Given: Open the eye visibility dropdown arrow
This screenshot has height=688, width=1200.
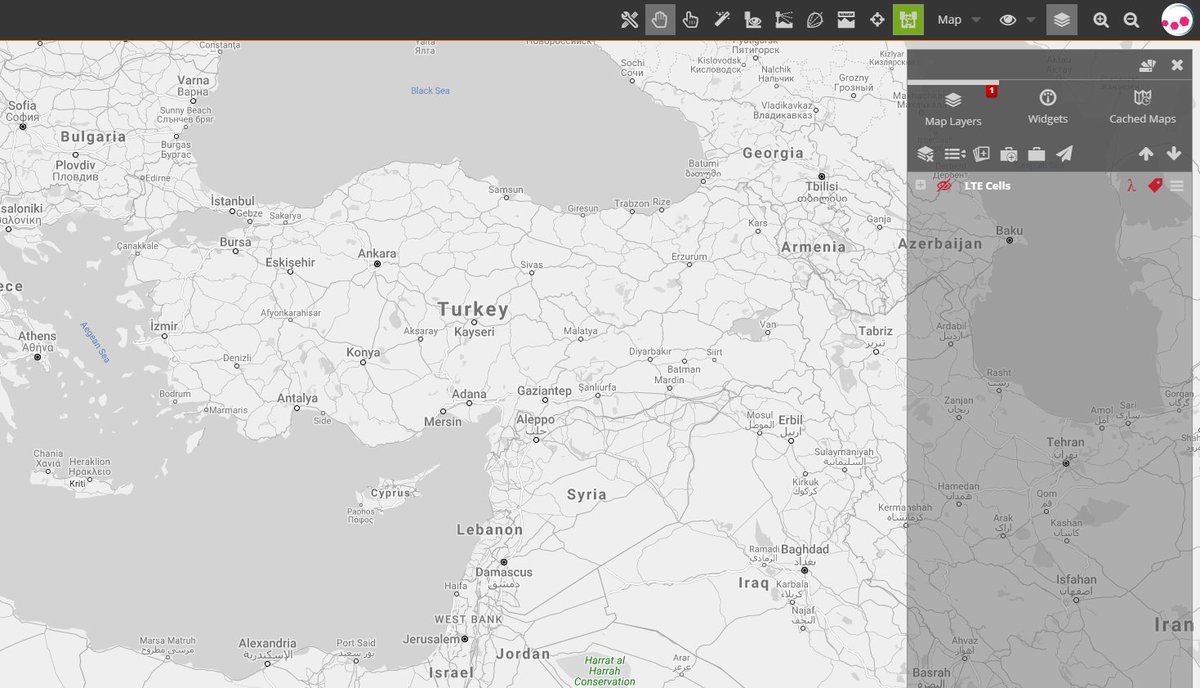Looking at the screenshot, I should 1031,20.
